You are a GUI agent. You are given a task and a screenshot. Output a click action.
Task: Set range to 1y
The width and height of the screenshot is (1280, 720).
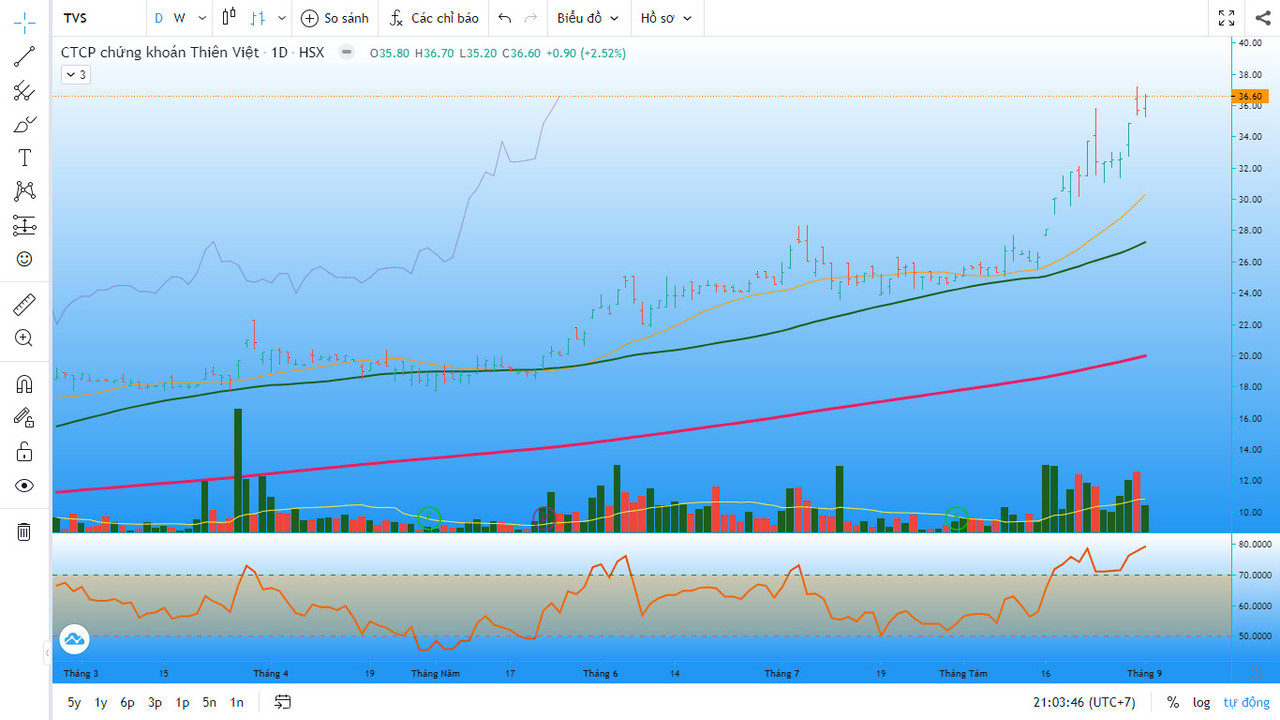[101, 702]
